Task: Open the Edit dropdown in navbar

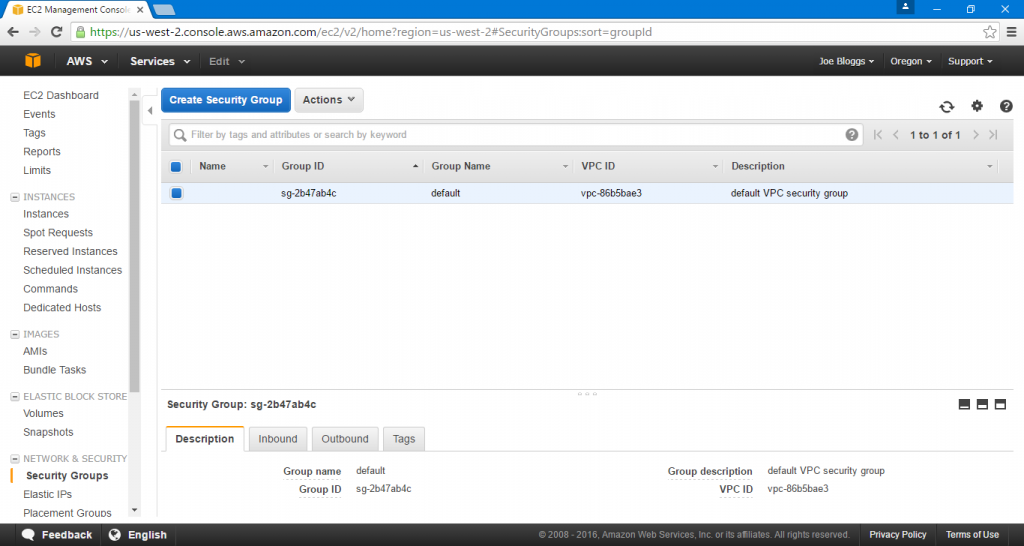Action: coord(227,61)
